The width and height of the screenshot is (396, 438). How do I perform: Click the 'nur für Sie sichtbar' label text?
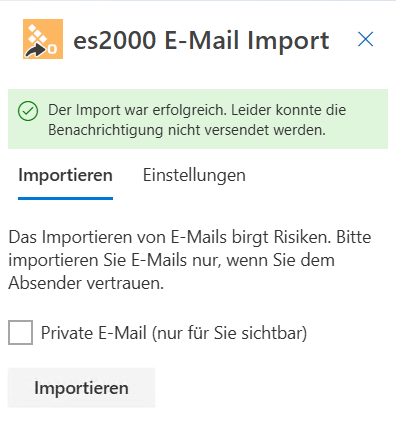(x=229, y=333)
